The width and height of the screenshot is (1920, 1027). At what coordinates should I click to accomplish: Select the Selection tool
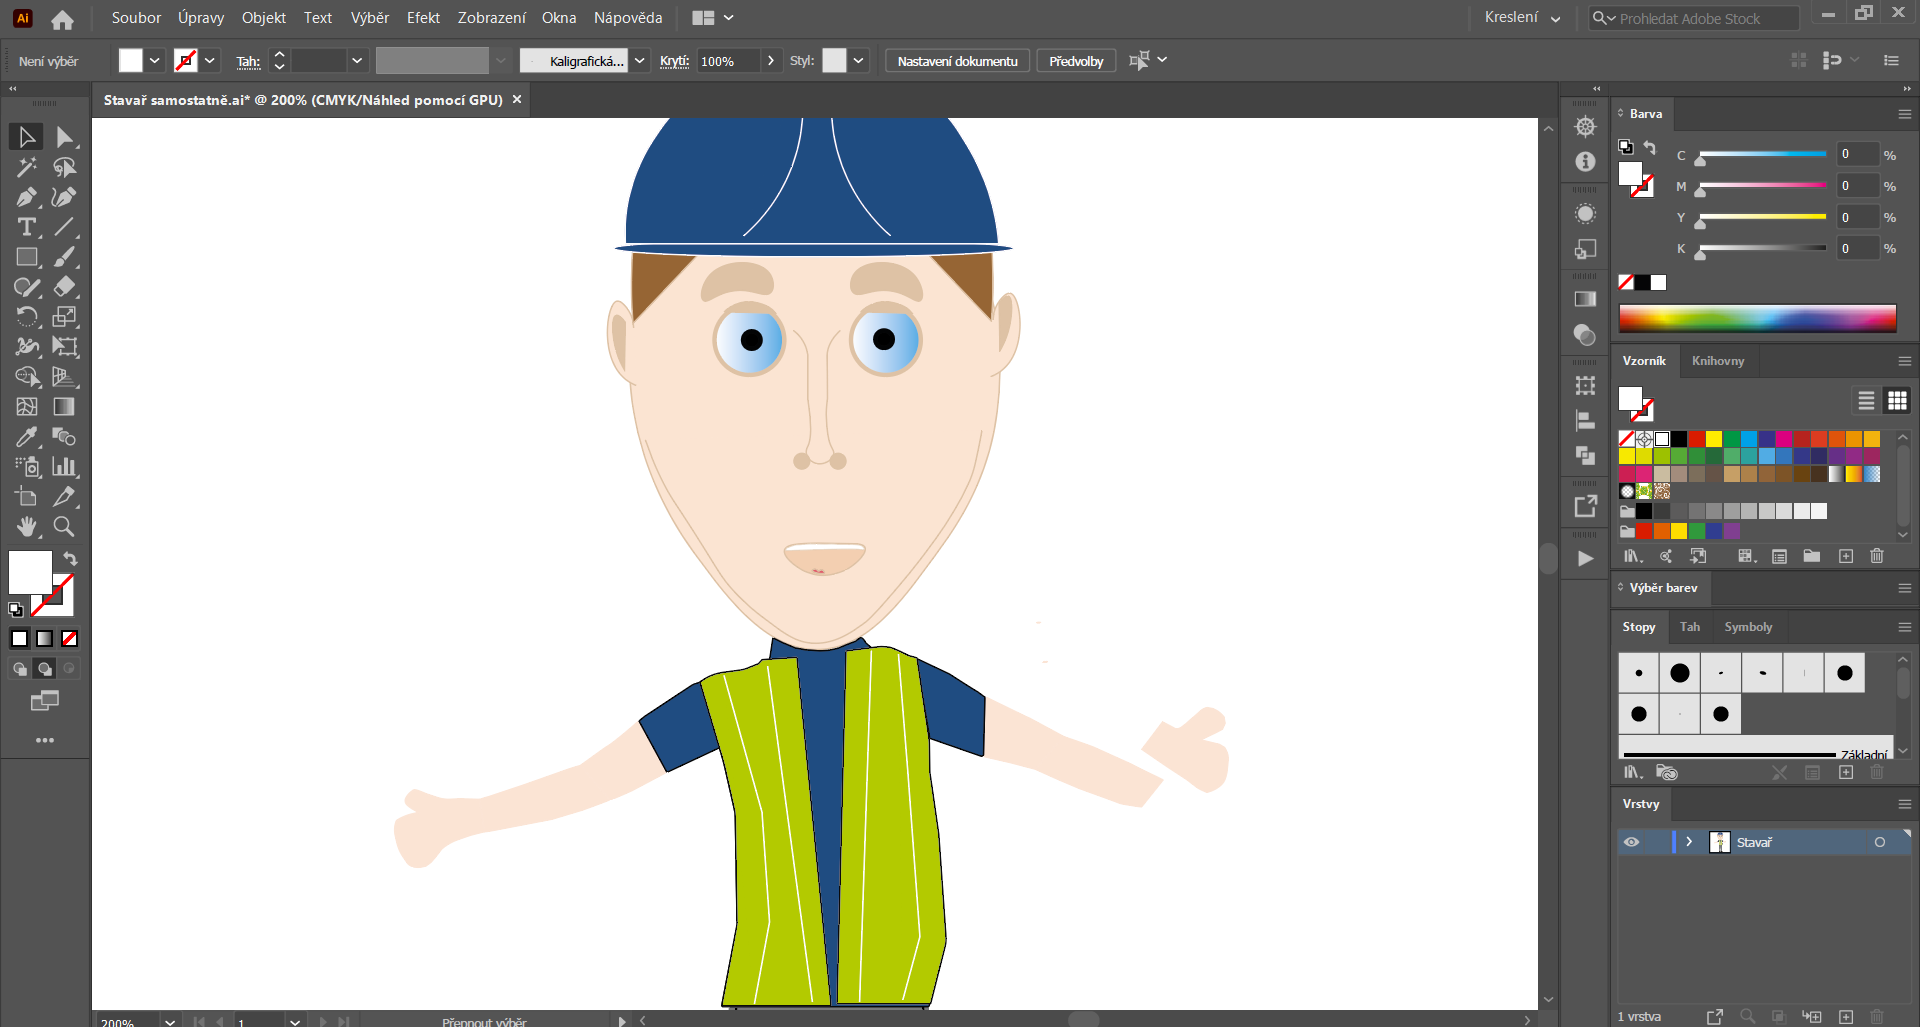(25, 137)
